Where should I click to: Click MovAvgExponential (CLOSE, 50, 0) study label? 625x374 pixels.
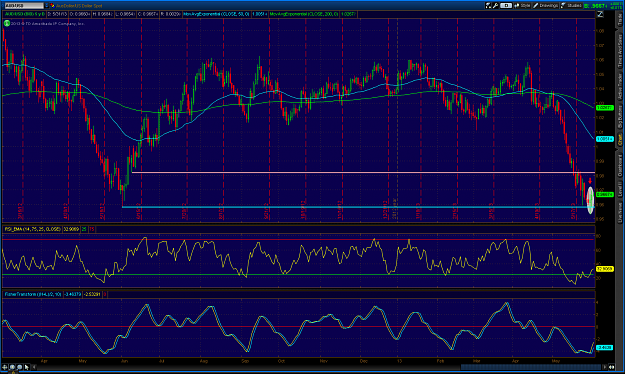(x=216, y=14)
